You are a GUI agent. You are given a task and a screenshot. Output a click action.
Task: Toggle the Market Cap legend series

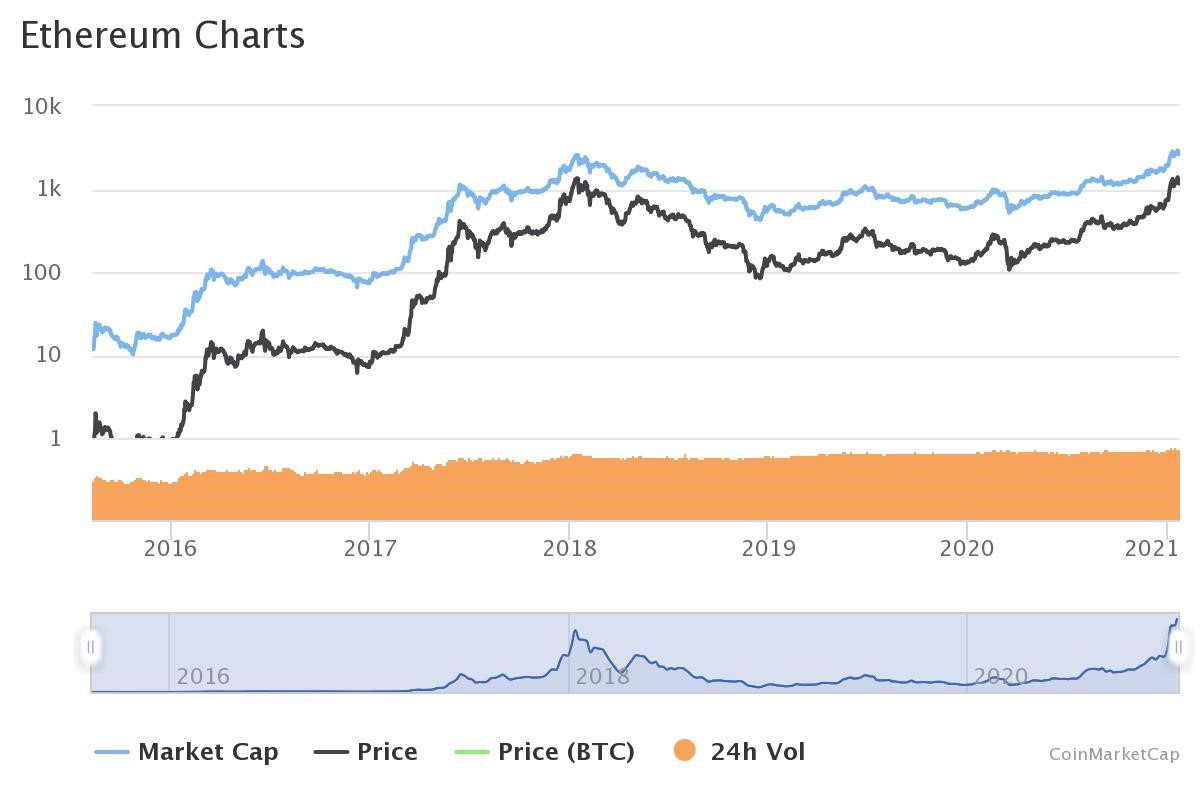207,751
